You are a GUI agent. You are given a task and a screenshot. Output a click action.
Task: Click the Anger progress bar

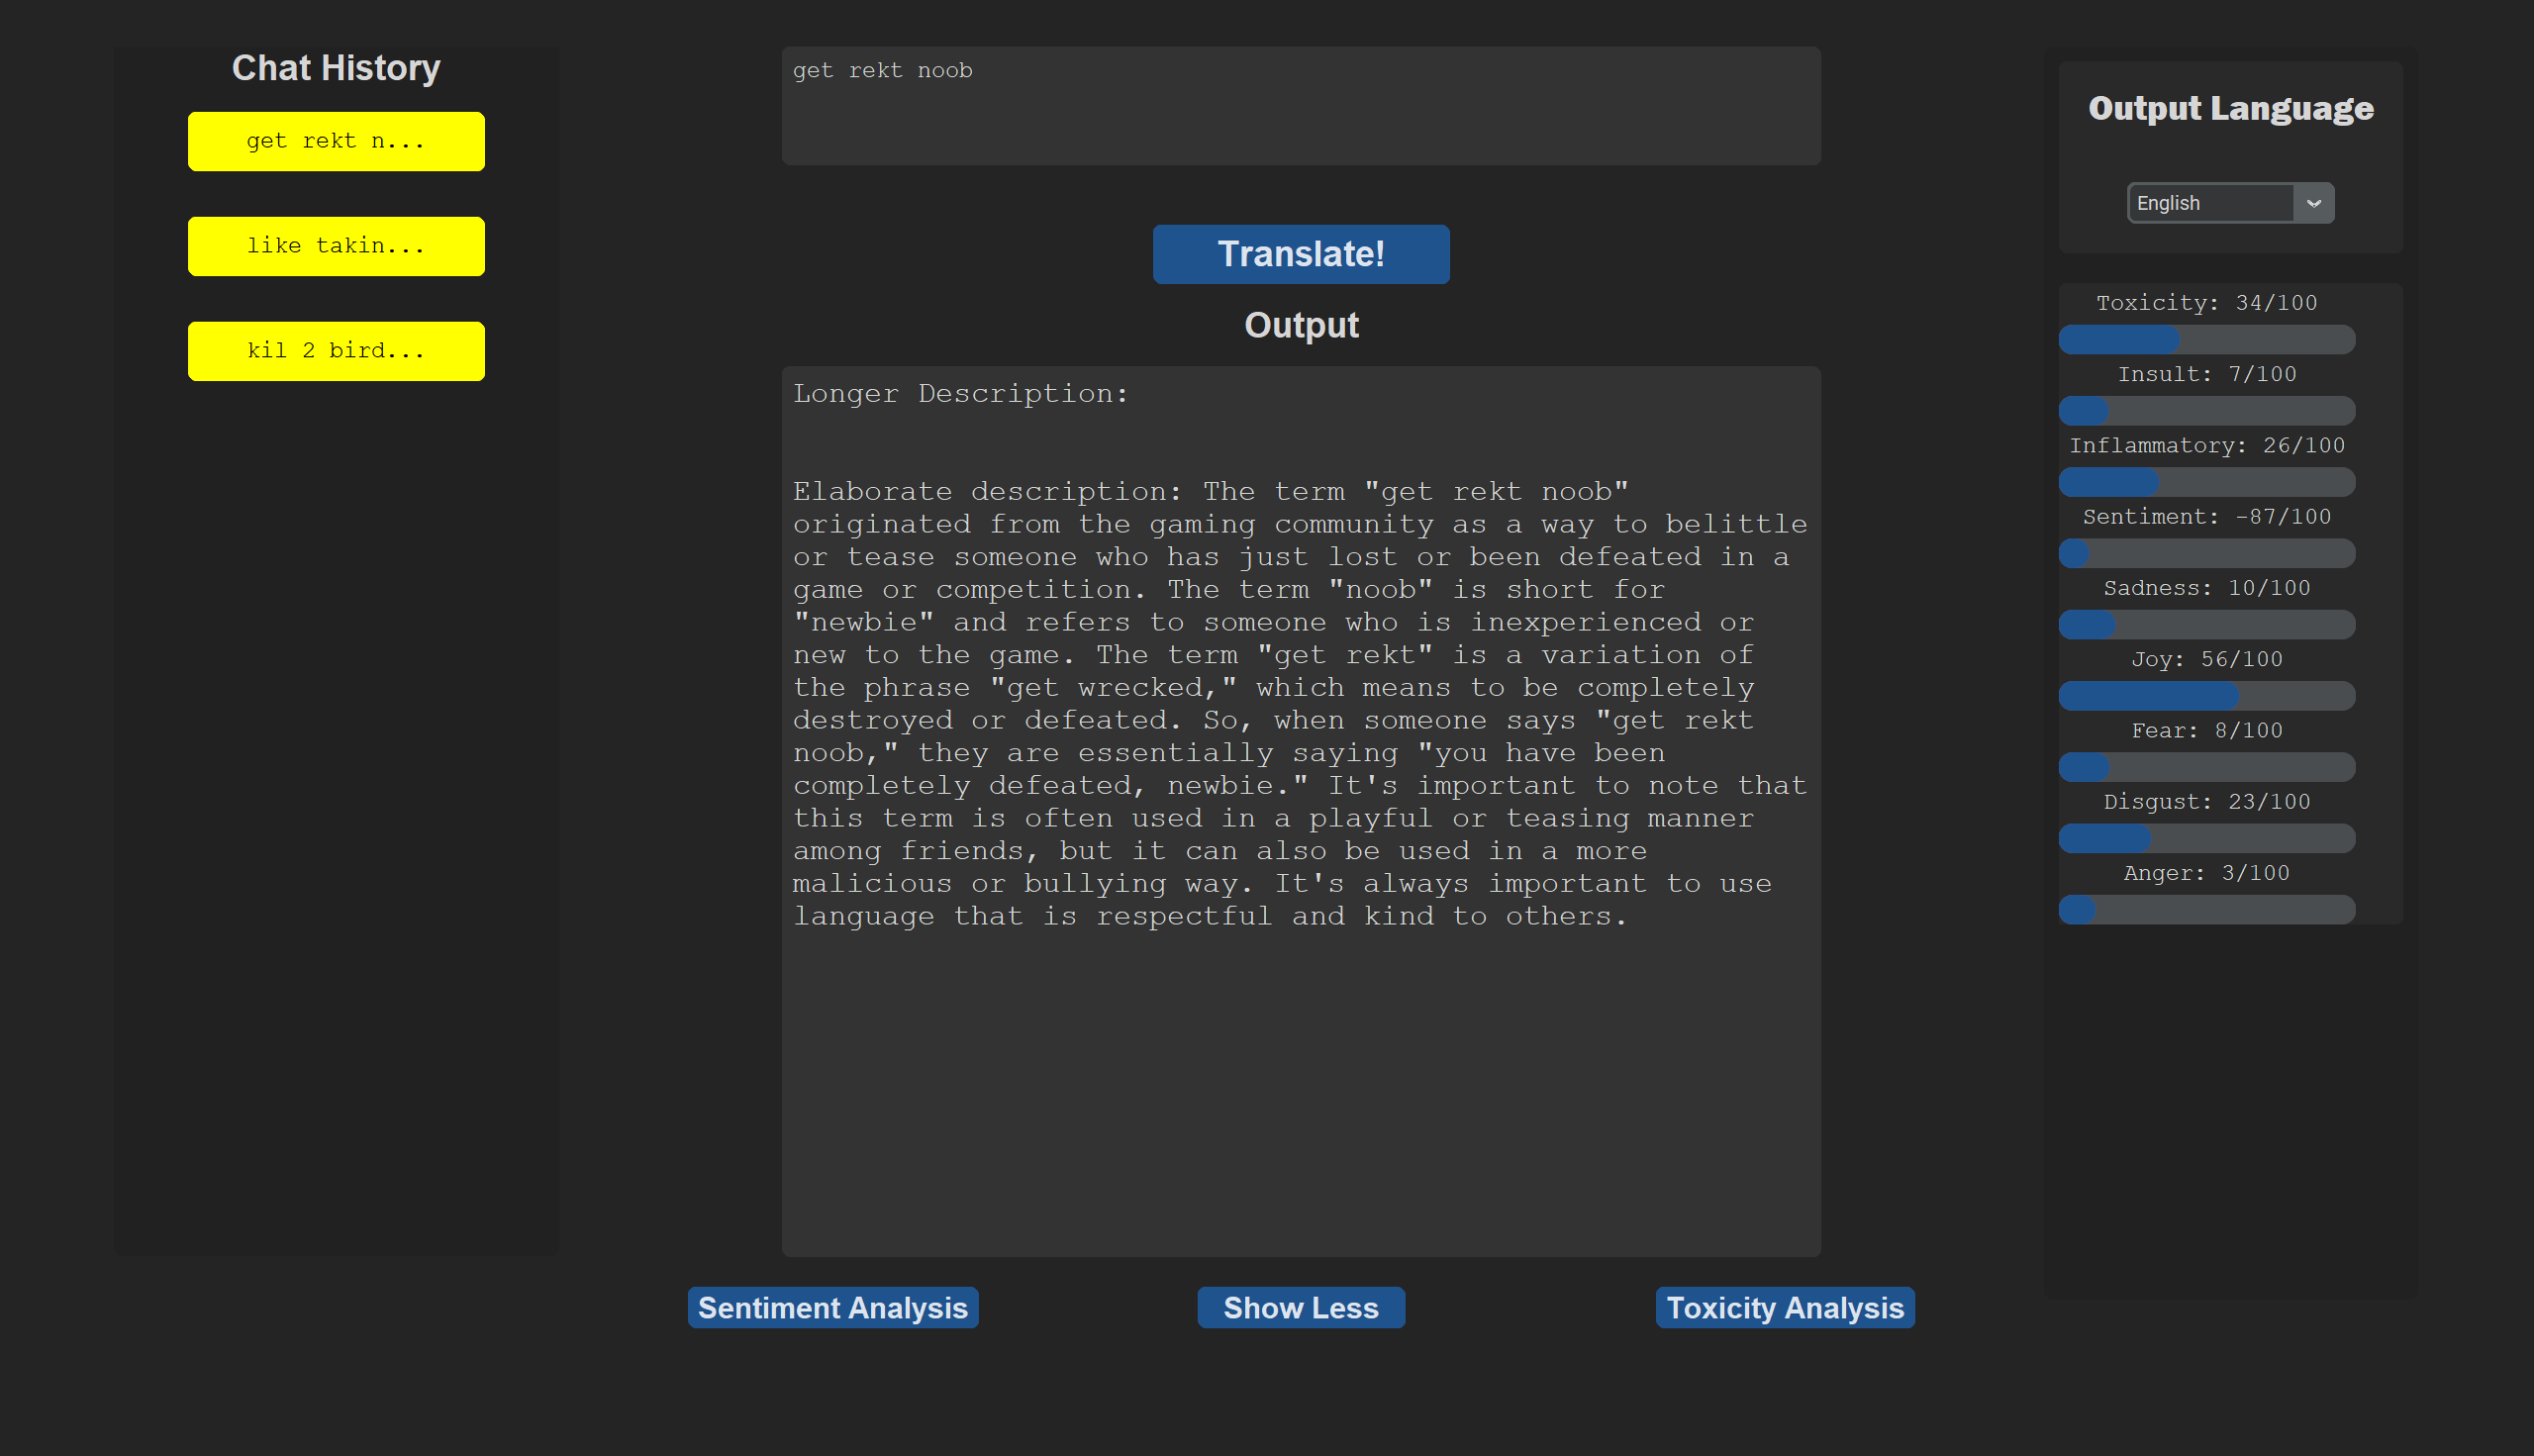pos(2206,910)
